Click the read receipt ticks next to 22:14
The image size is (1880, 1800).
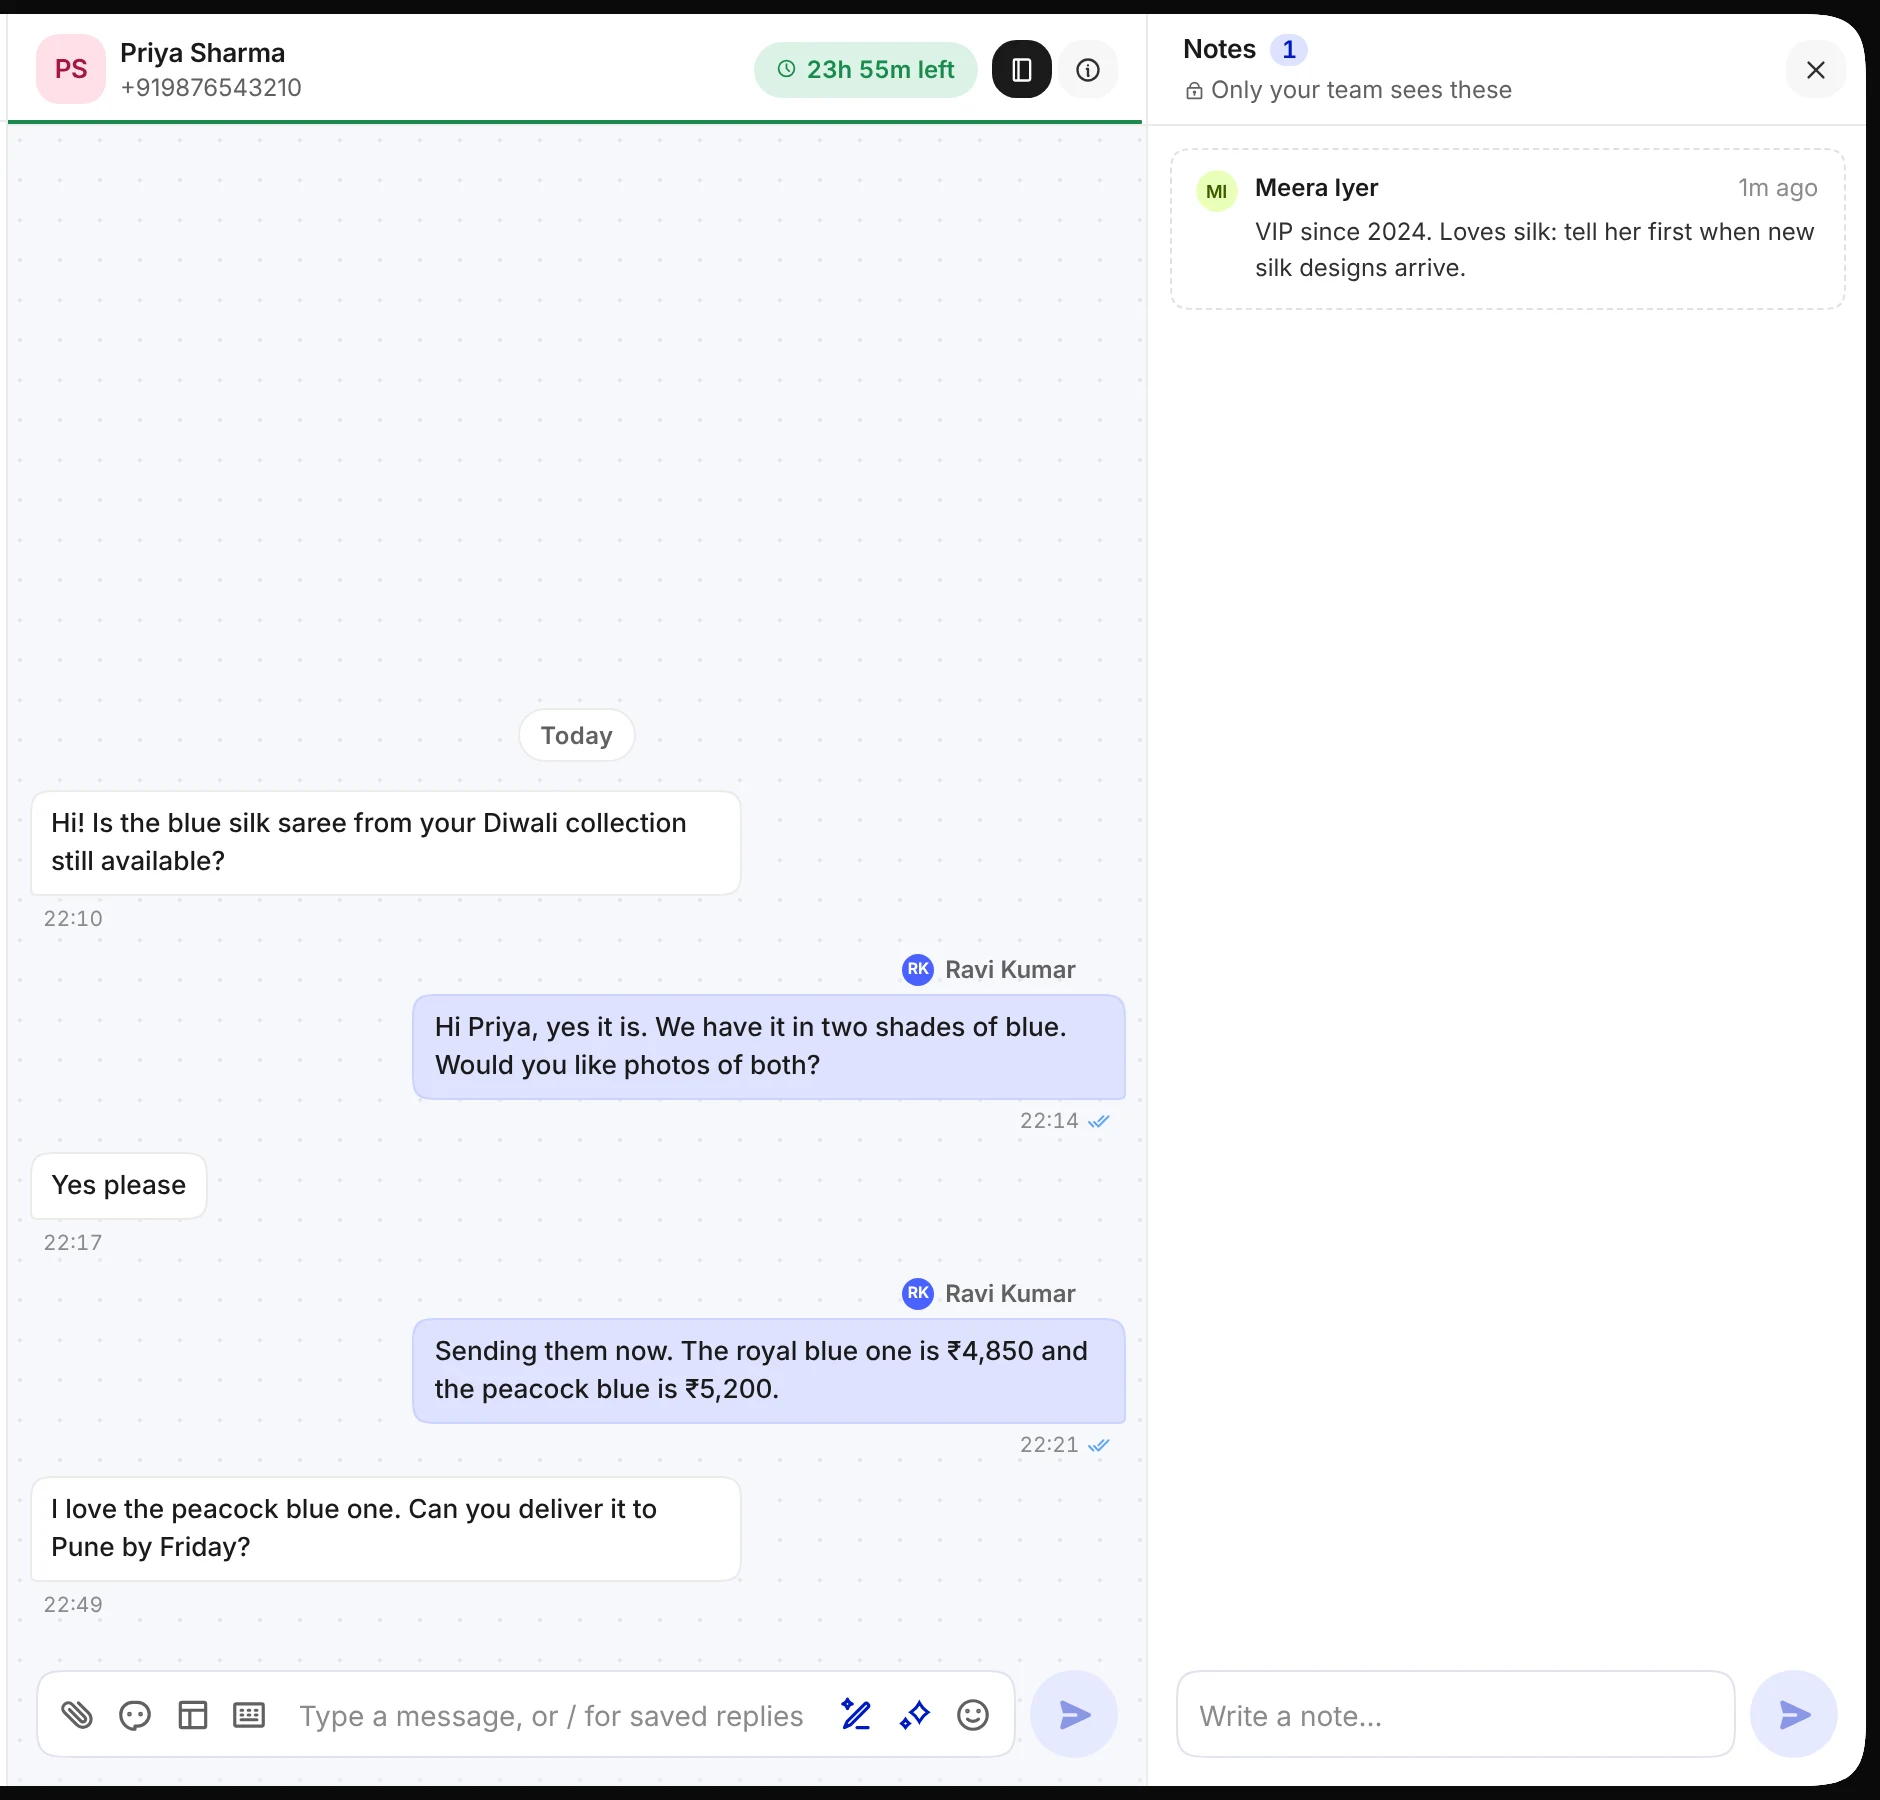1099,1121
